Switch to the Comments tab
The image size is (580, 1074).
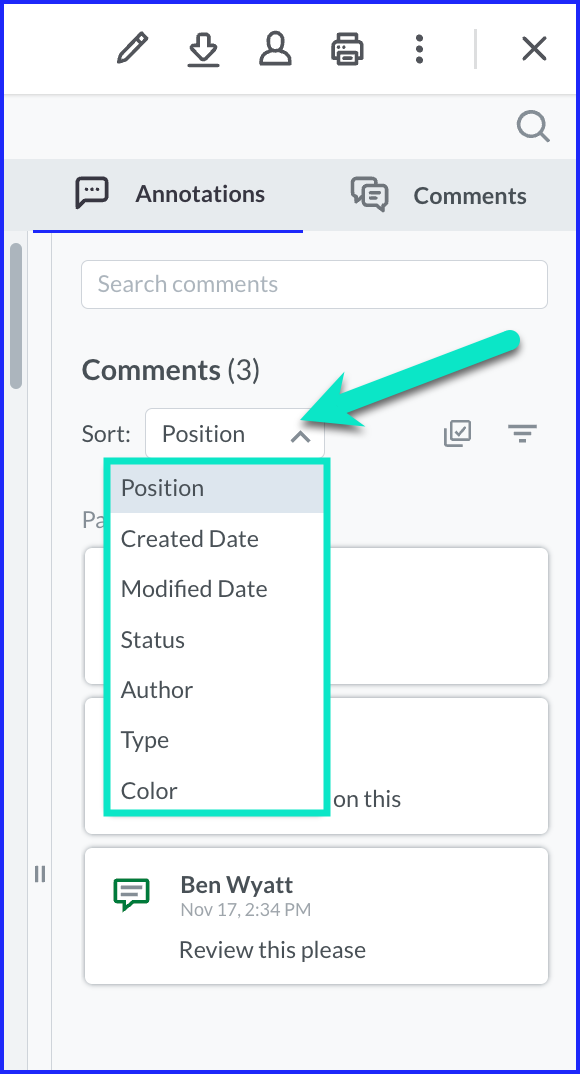coord(439,196)
